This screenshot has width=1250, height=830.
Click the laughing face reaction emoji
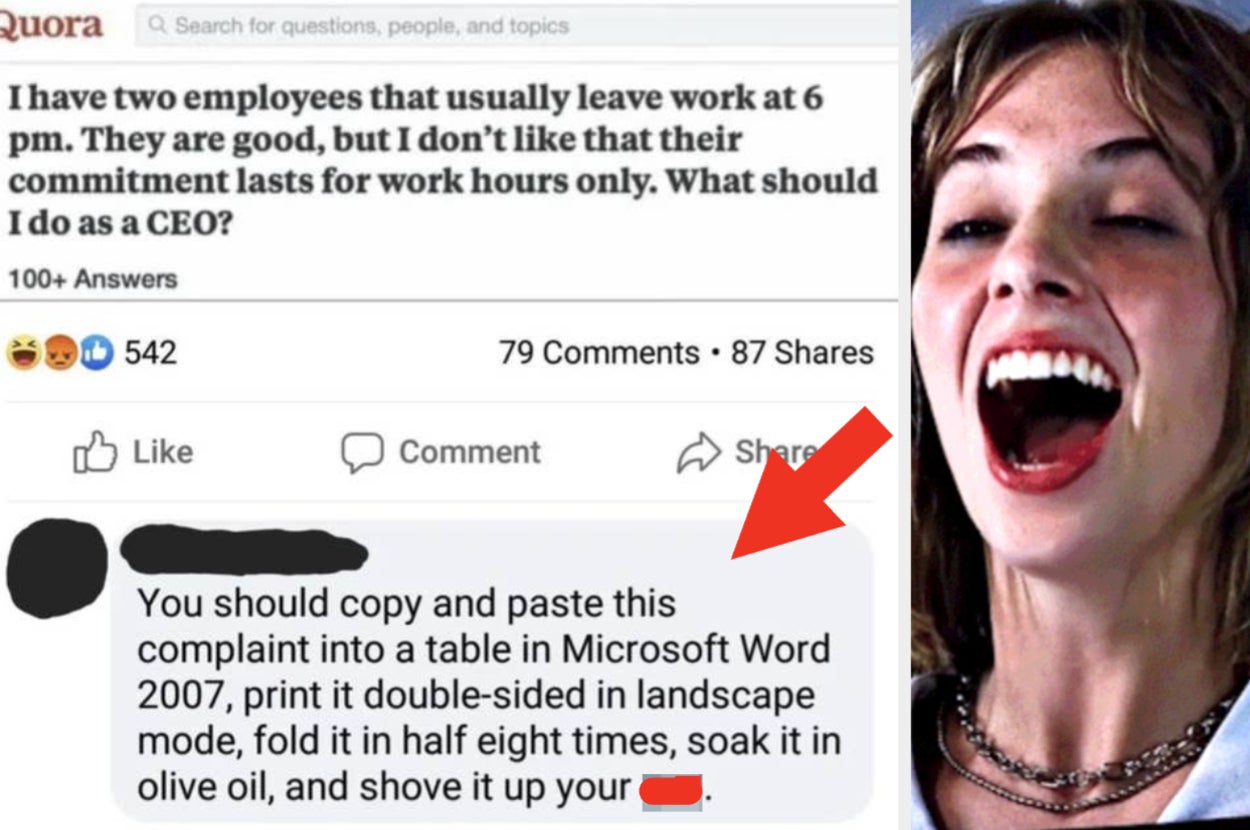pos(24,353)
